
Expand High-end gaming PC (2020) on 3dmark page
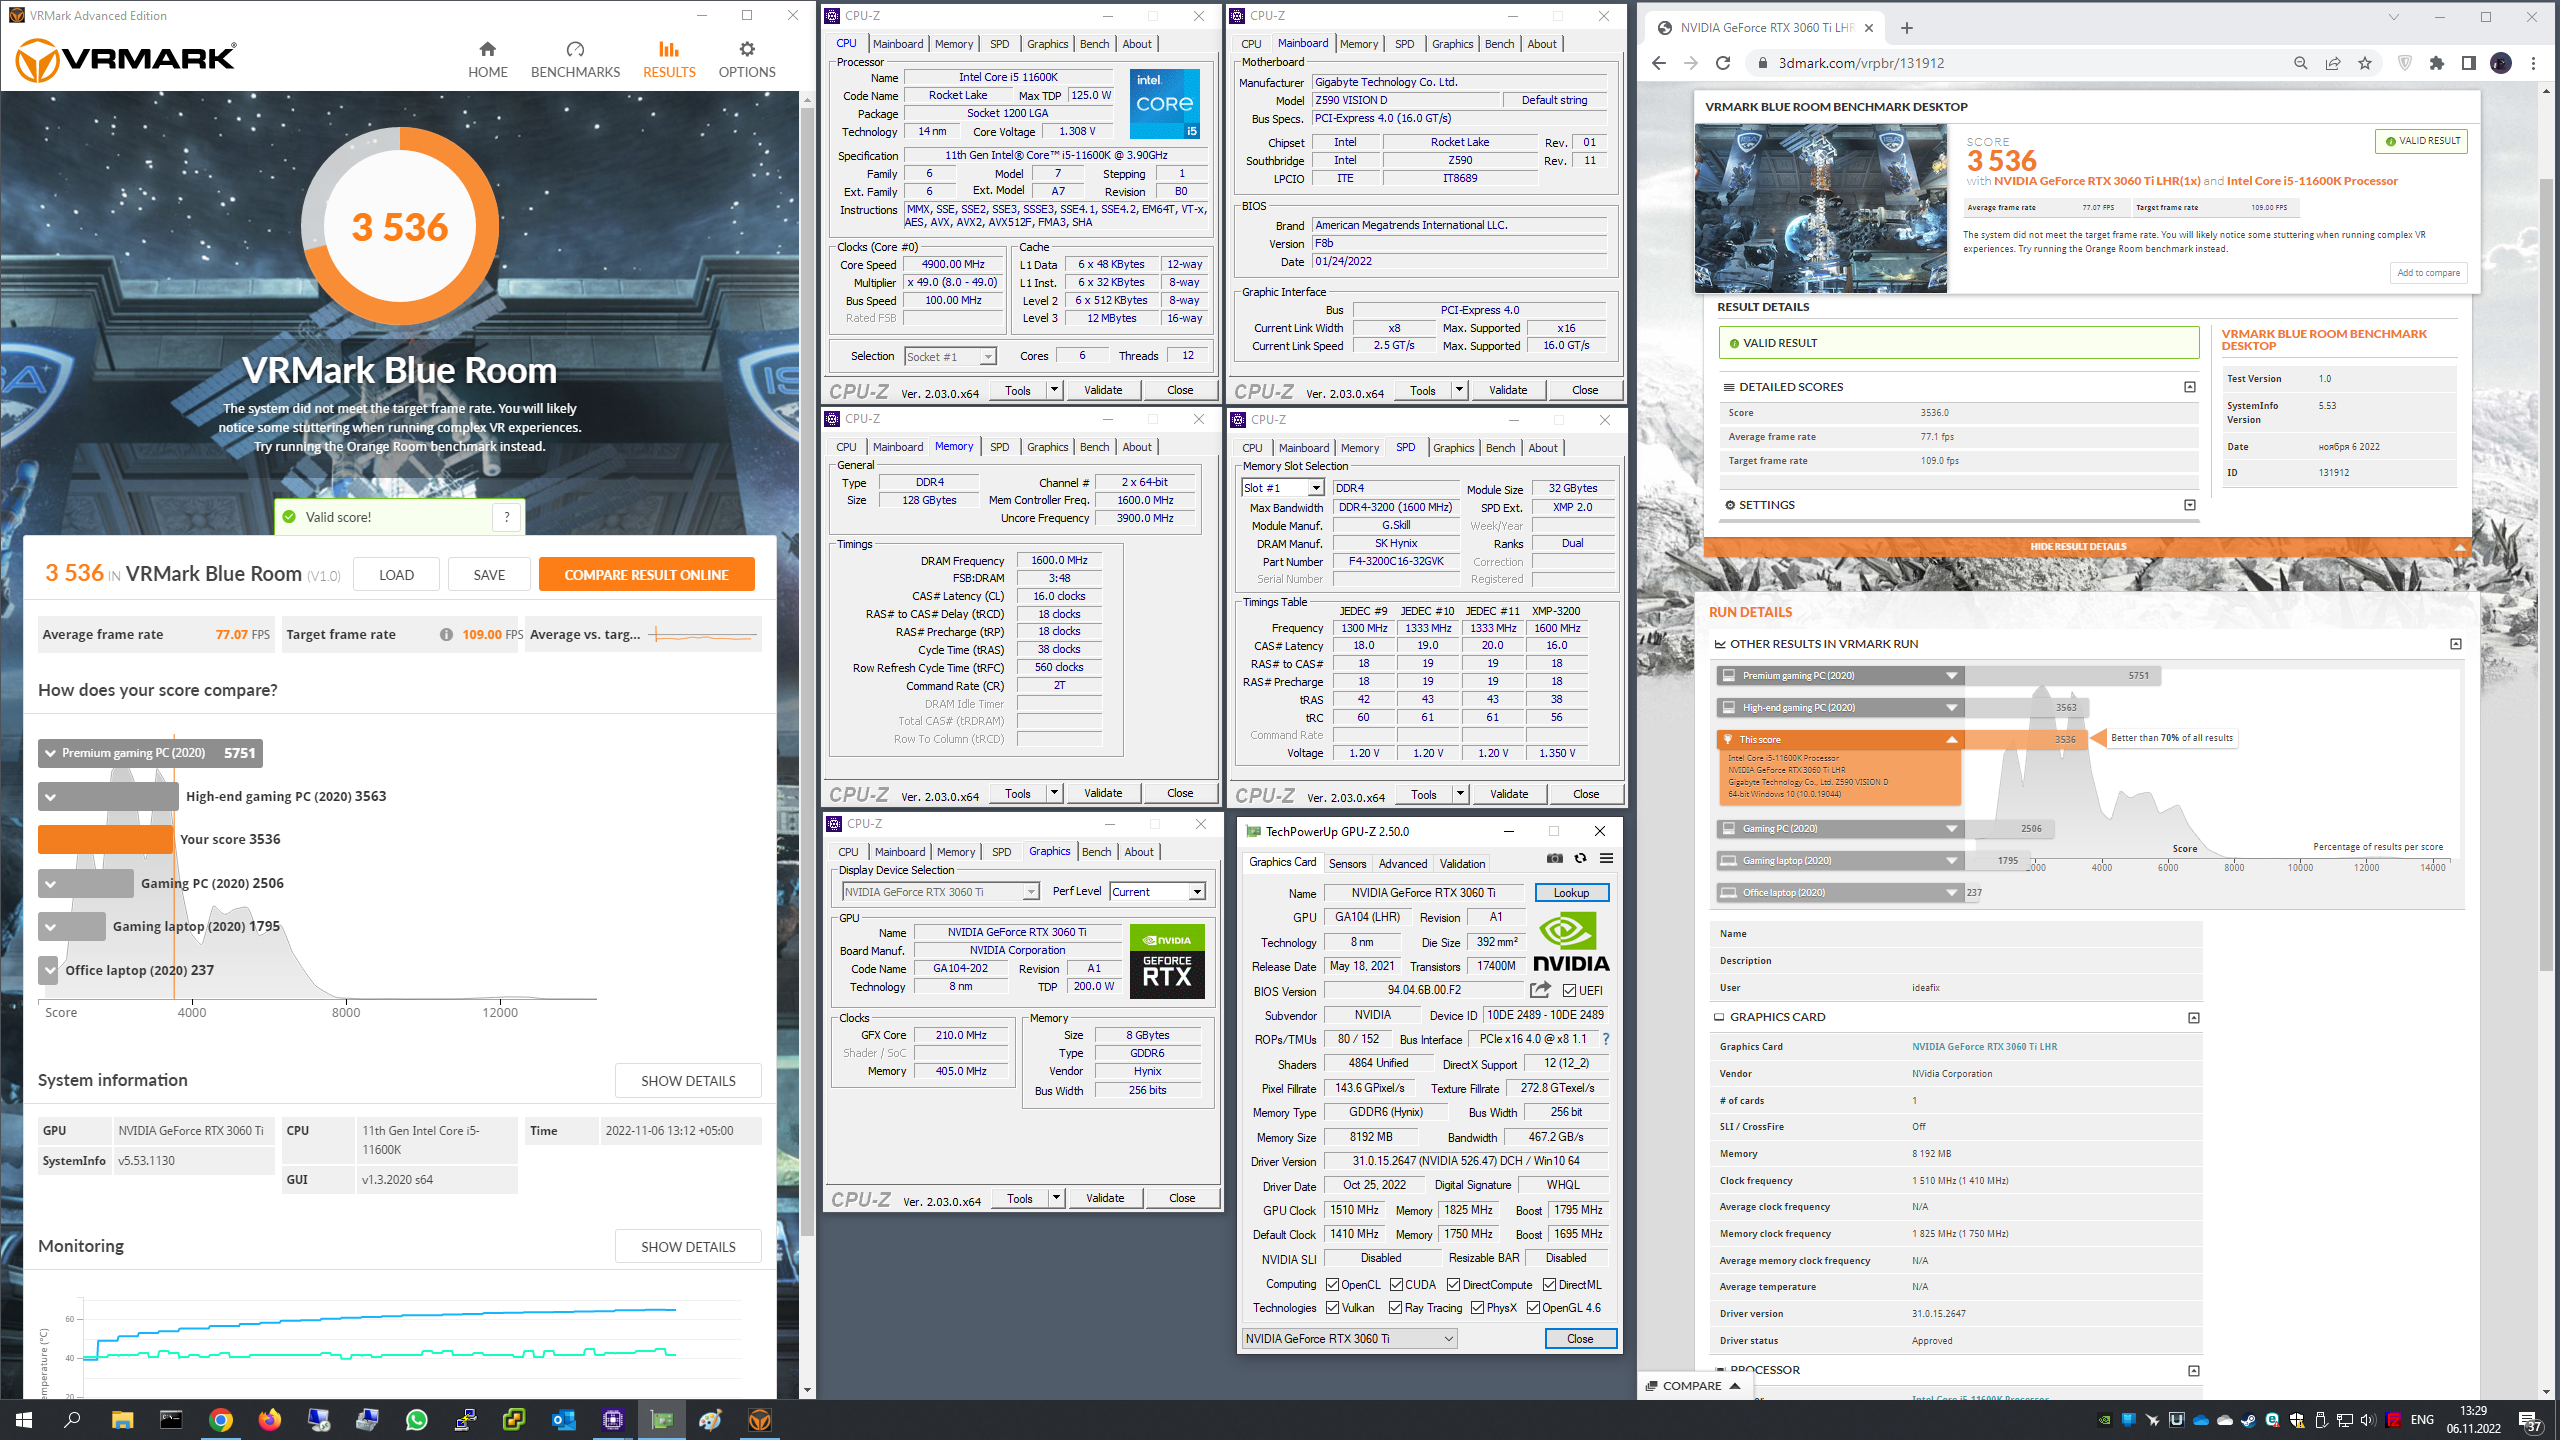coord(1951,708)
